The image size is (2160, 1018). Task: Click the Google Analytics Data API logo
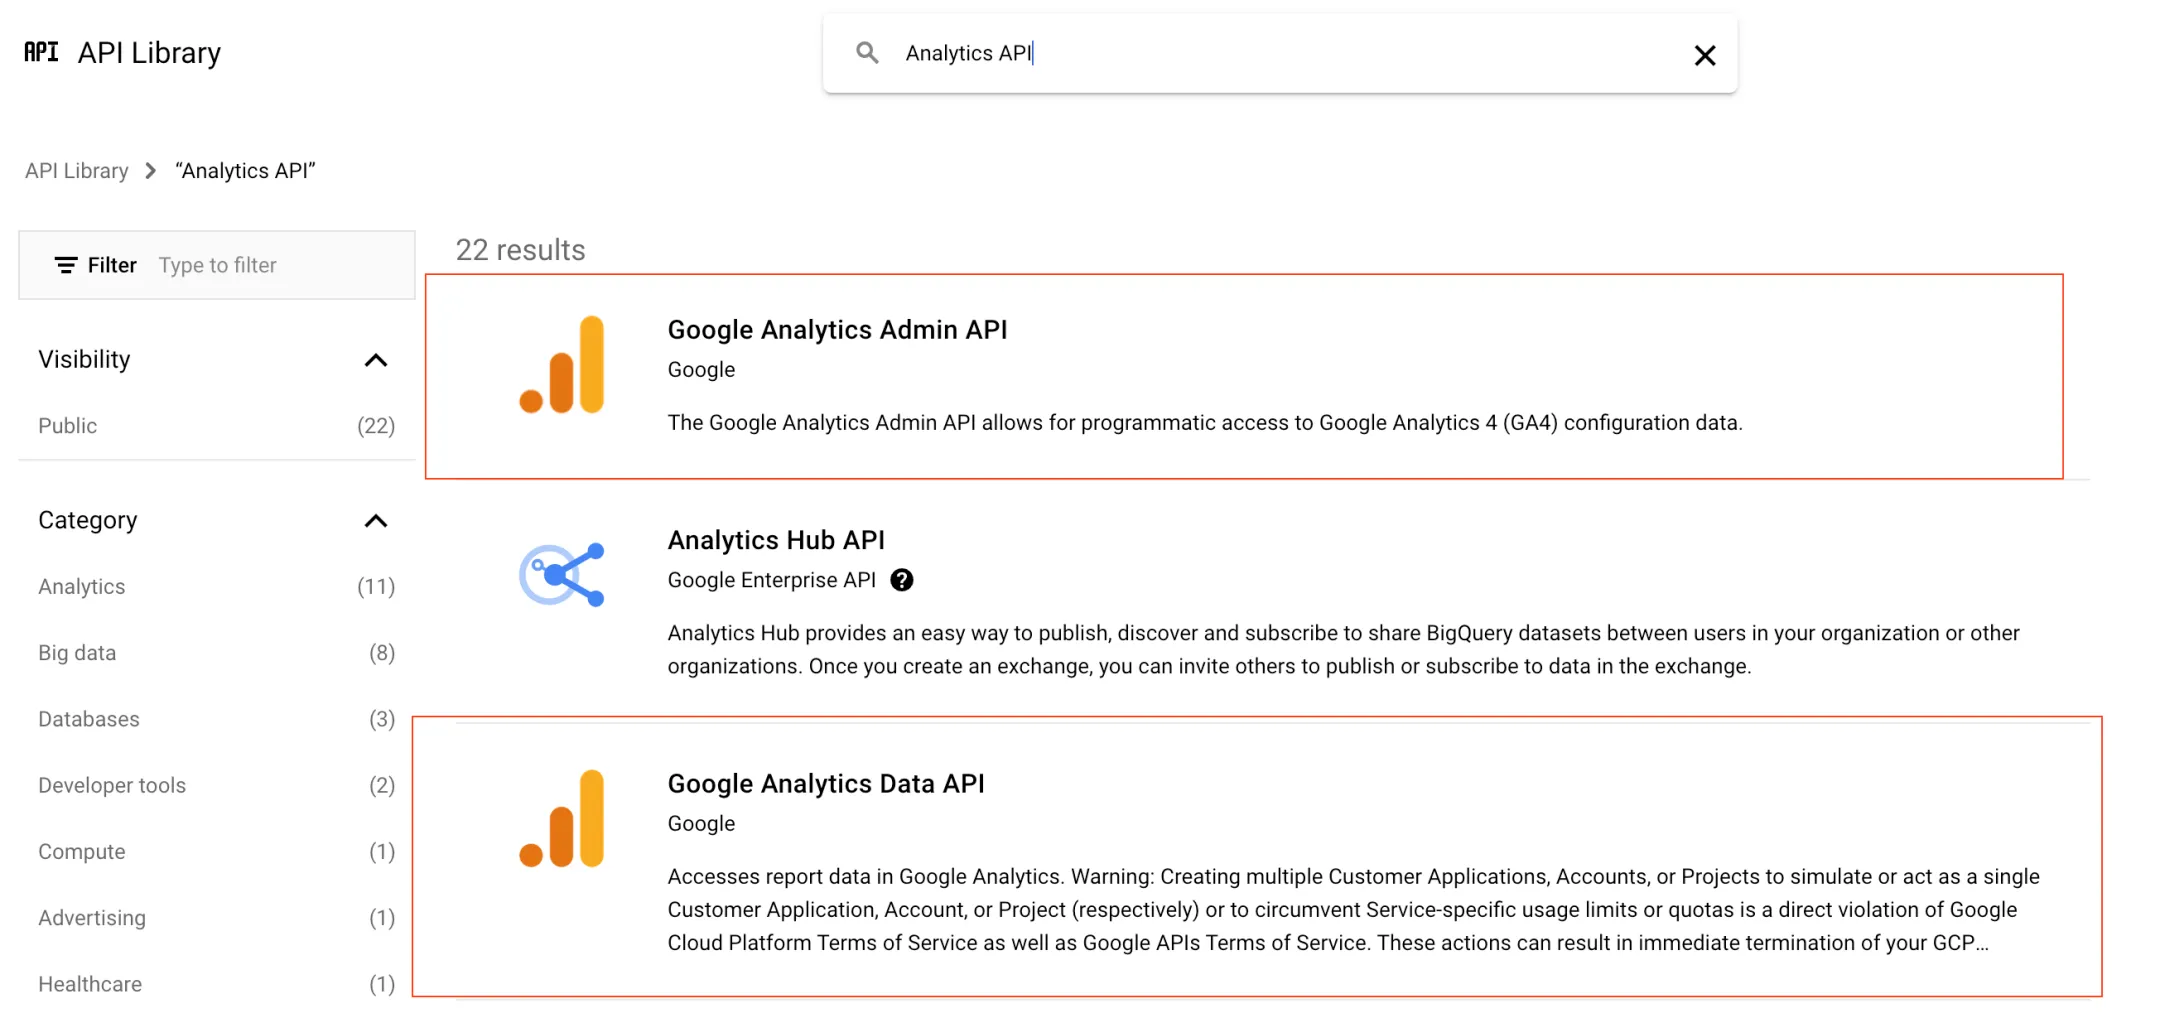tap(562, 819)
